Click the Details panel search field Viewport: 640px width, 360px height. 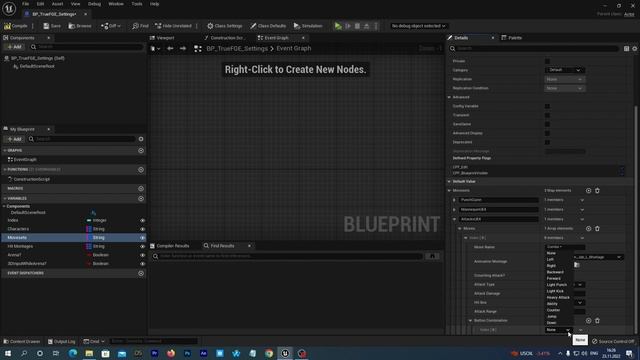pos(534,49)
